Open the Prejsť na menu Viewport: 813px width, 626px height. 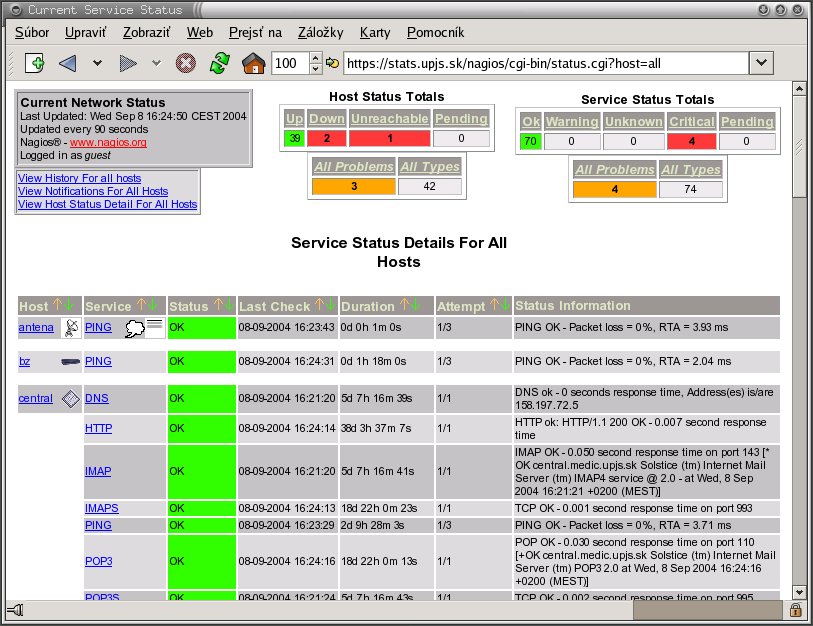tap(255, 32)
